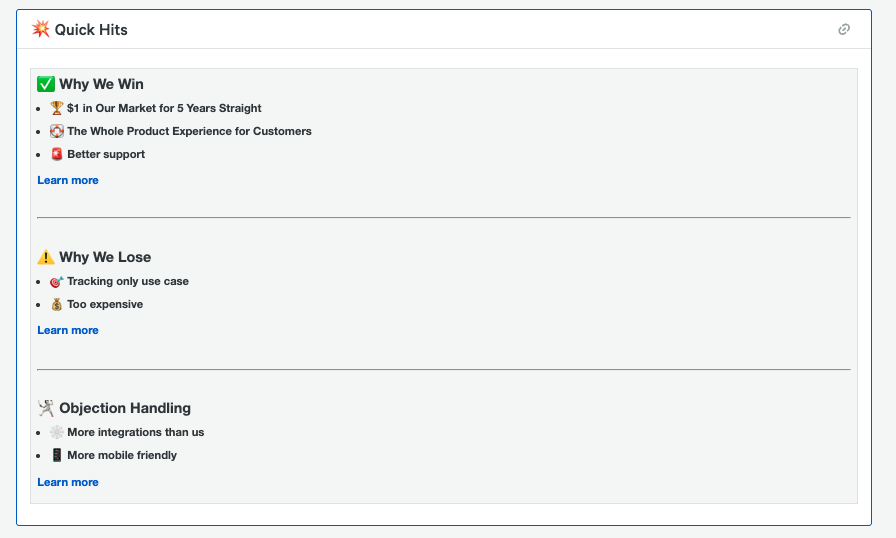Click the money bag icon beside Too expensive

click(x=57, y=304)
